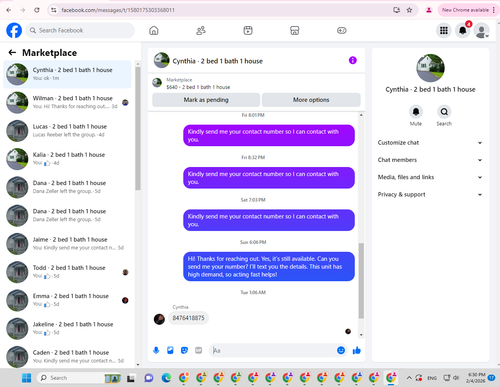The width and height of the screenshot is (500, 387).
Task: Choose a GIF icon
Action: [x=198, y=350]
